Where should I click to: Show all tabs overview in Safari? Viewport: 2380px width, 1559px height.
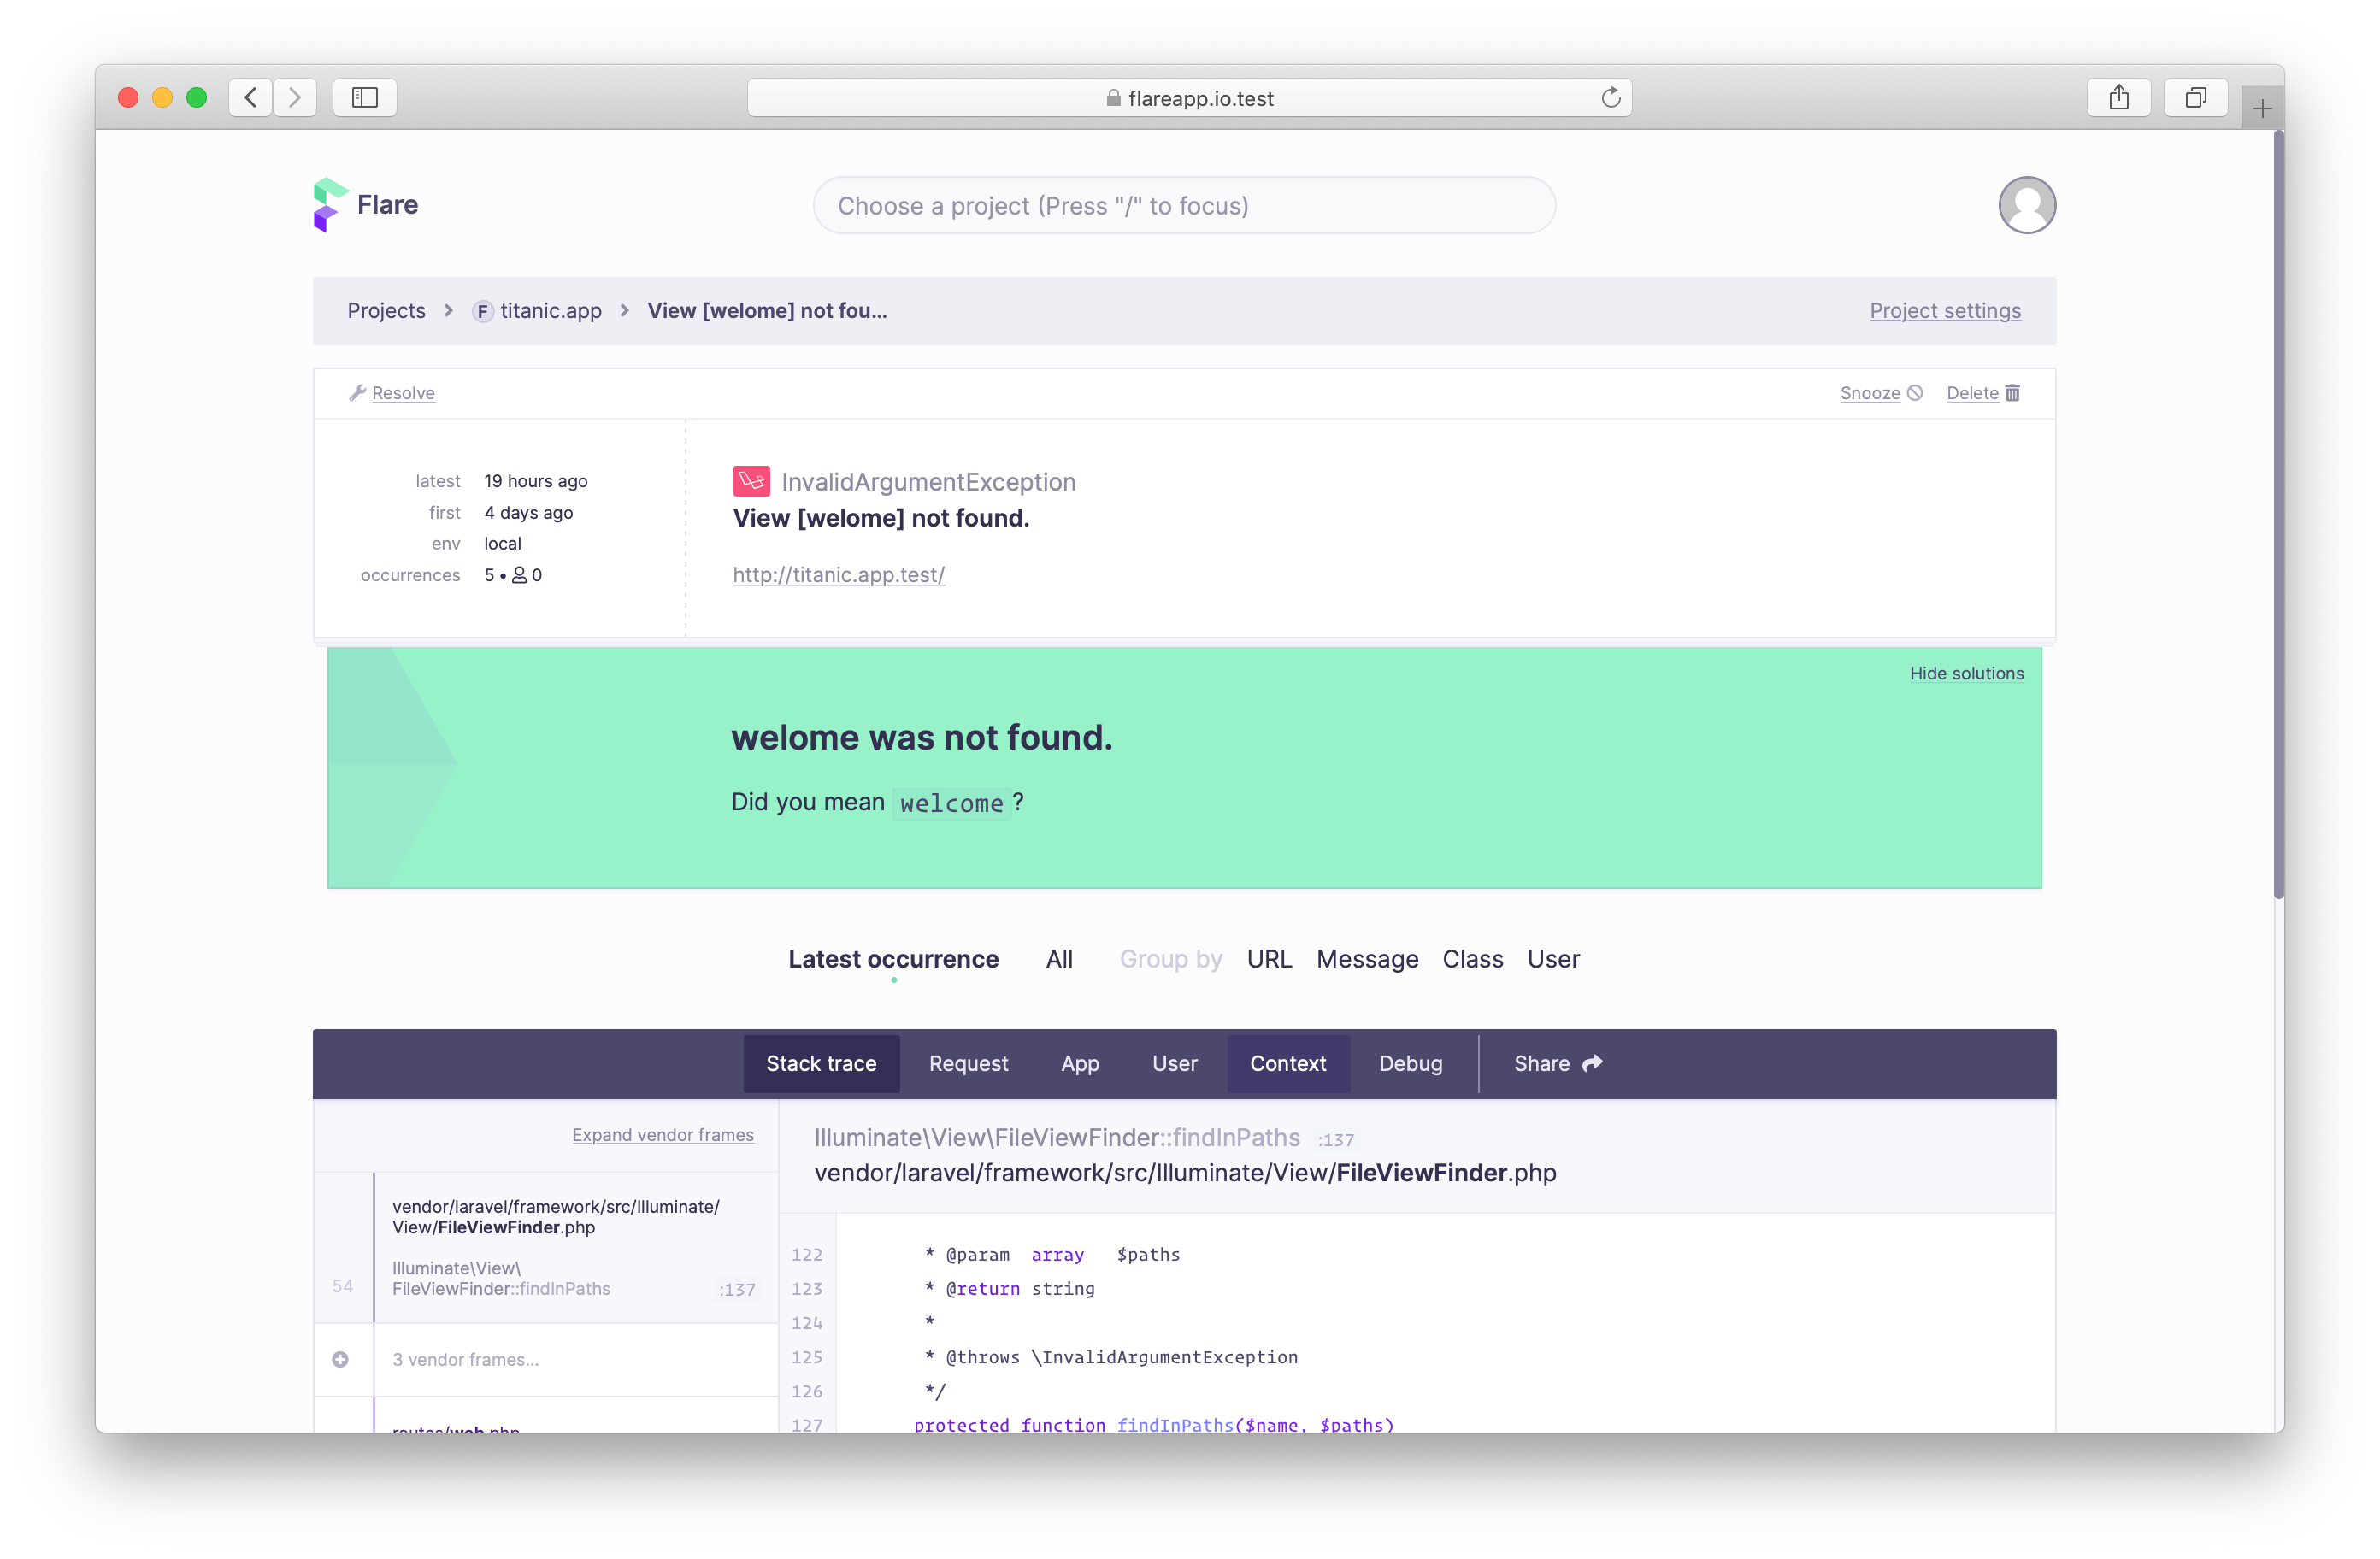pos(2195,97)
